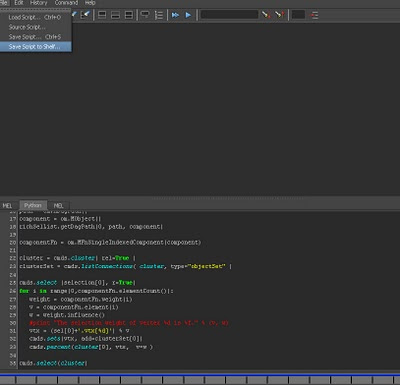Show both history and input panes
The width and height of the screenshot is (400, 385).
point(129,15)
